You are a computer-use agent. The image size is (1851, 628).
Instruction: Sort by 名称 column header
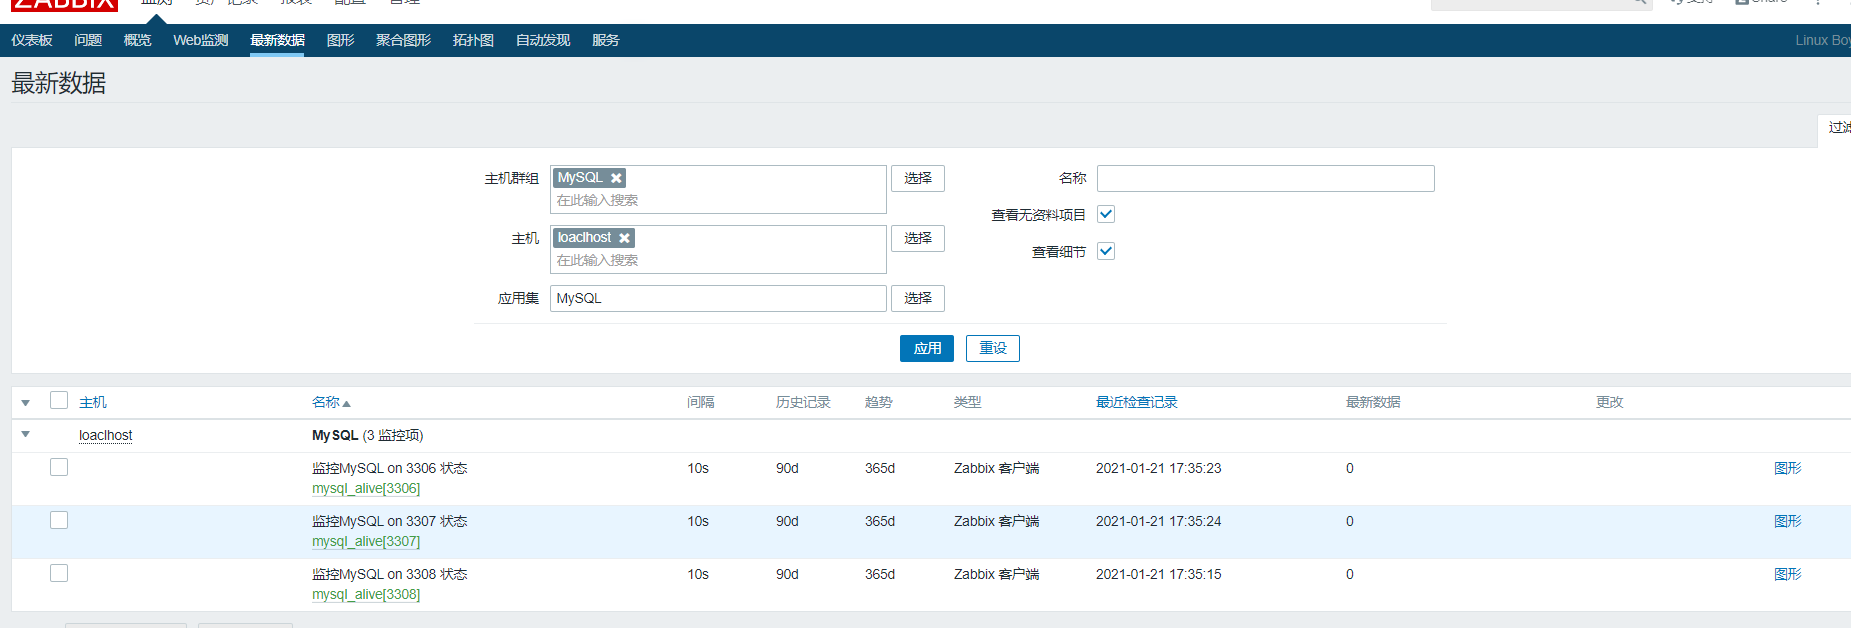(x=331, y=402)
